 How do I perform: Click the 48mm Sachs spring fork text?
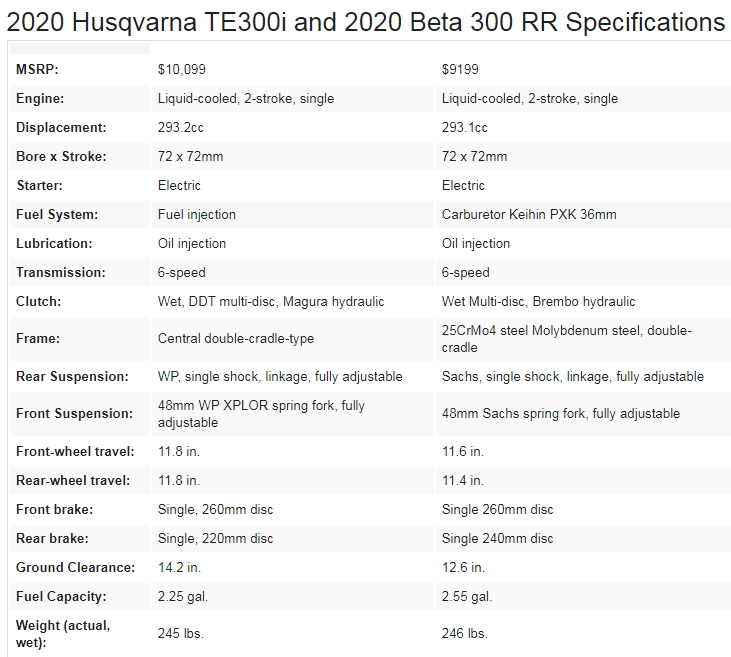[x=560, y=414]
